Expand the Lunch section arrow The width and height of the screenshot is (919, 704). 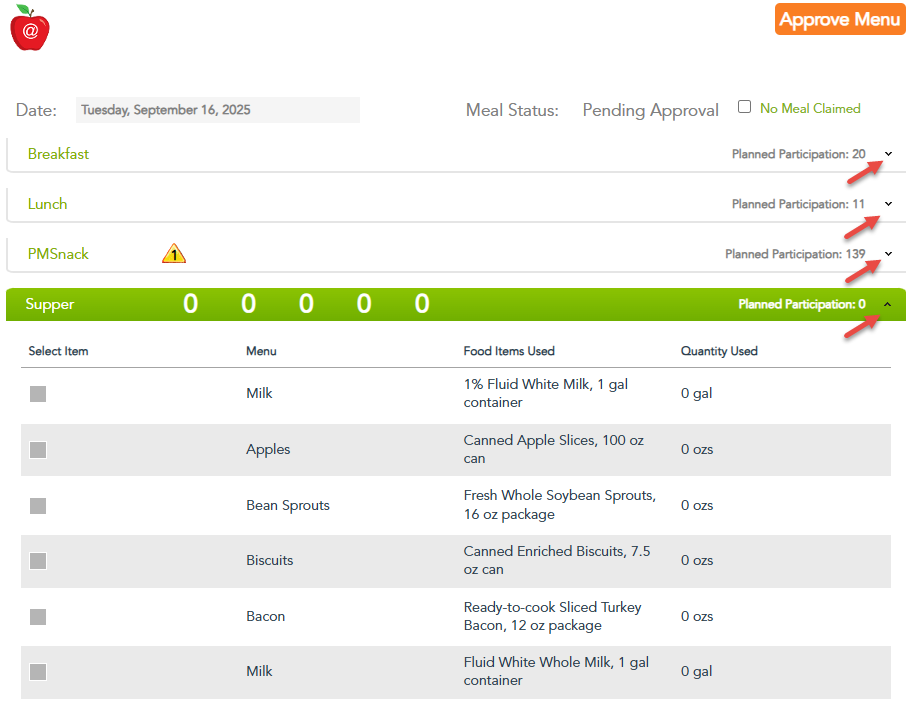[888, 204]
